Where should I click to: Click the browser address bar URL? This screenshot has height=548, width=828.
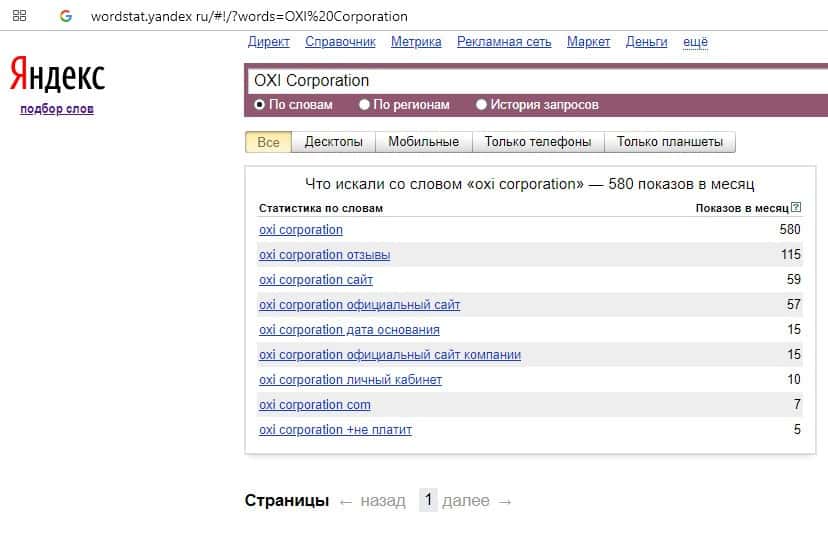click(249, 16)
